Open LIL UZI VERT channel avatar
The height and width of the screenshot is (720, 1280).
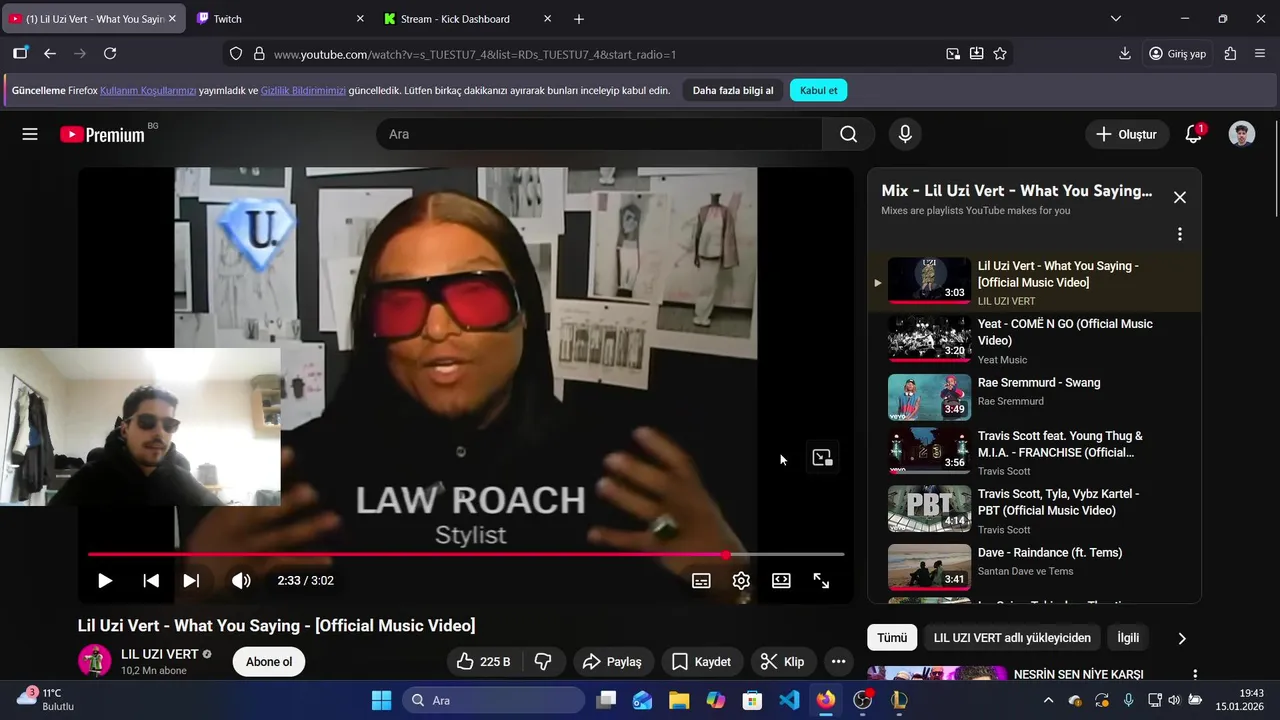(96, 661)
